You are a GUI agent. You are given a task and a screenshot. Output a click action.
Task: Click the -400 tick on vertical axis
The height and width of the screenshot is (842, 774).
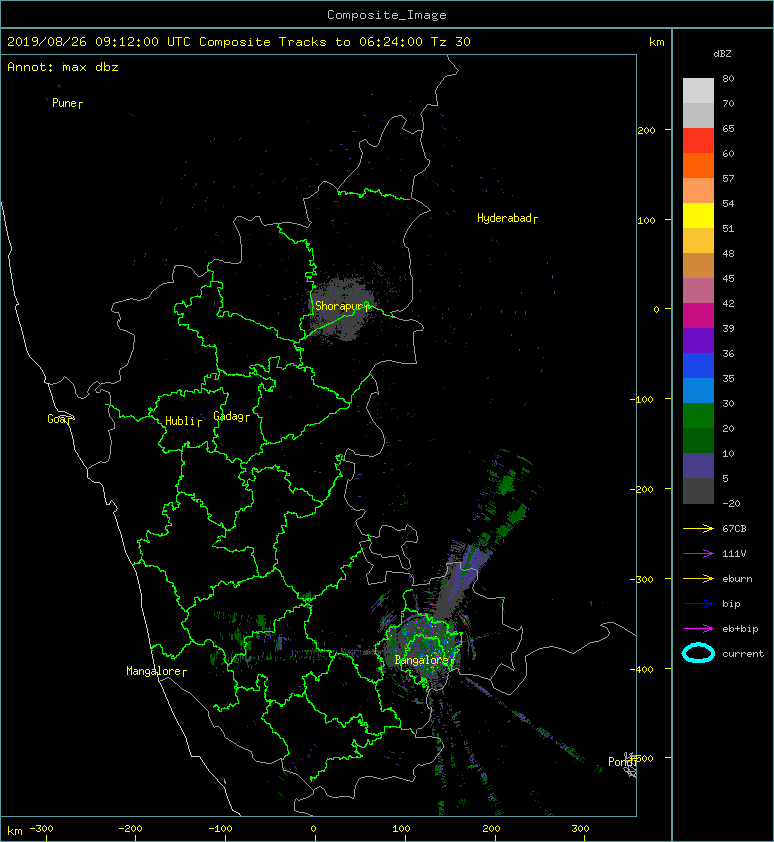click(642, 669)
